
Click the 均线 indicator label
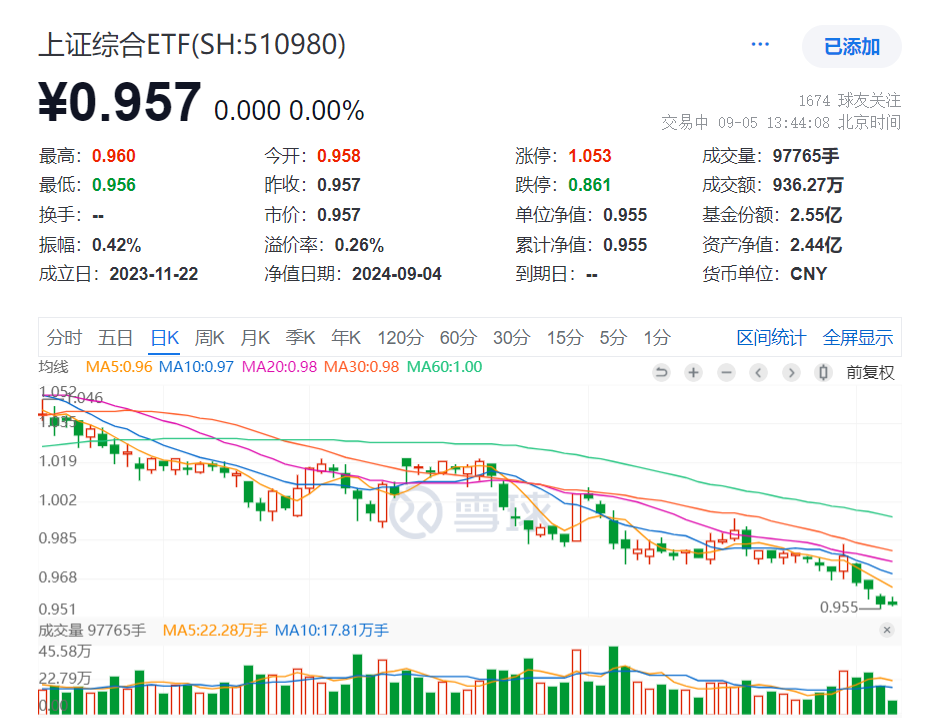coord(54,367)
